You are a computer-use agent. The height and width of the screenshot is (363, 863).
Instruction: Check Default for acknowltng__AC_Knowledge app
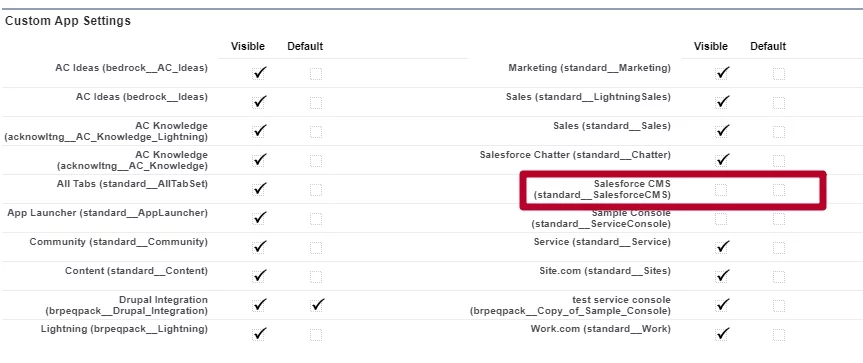[x=316, y=161]
